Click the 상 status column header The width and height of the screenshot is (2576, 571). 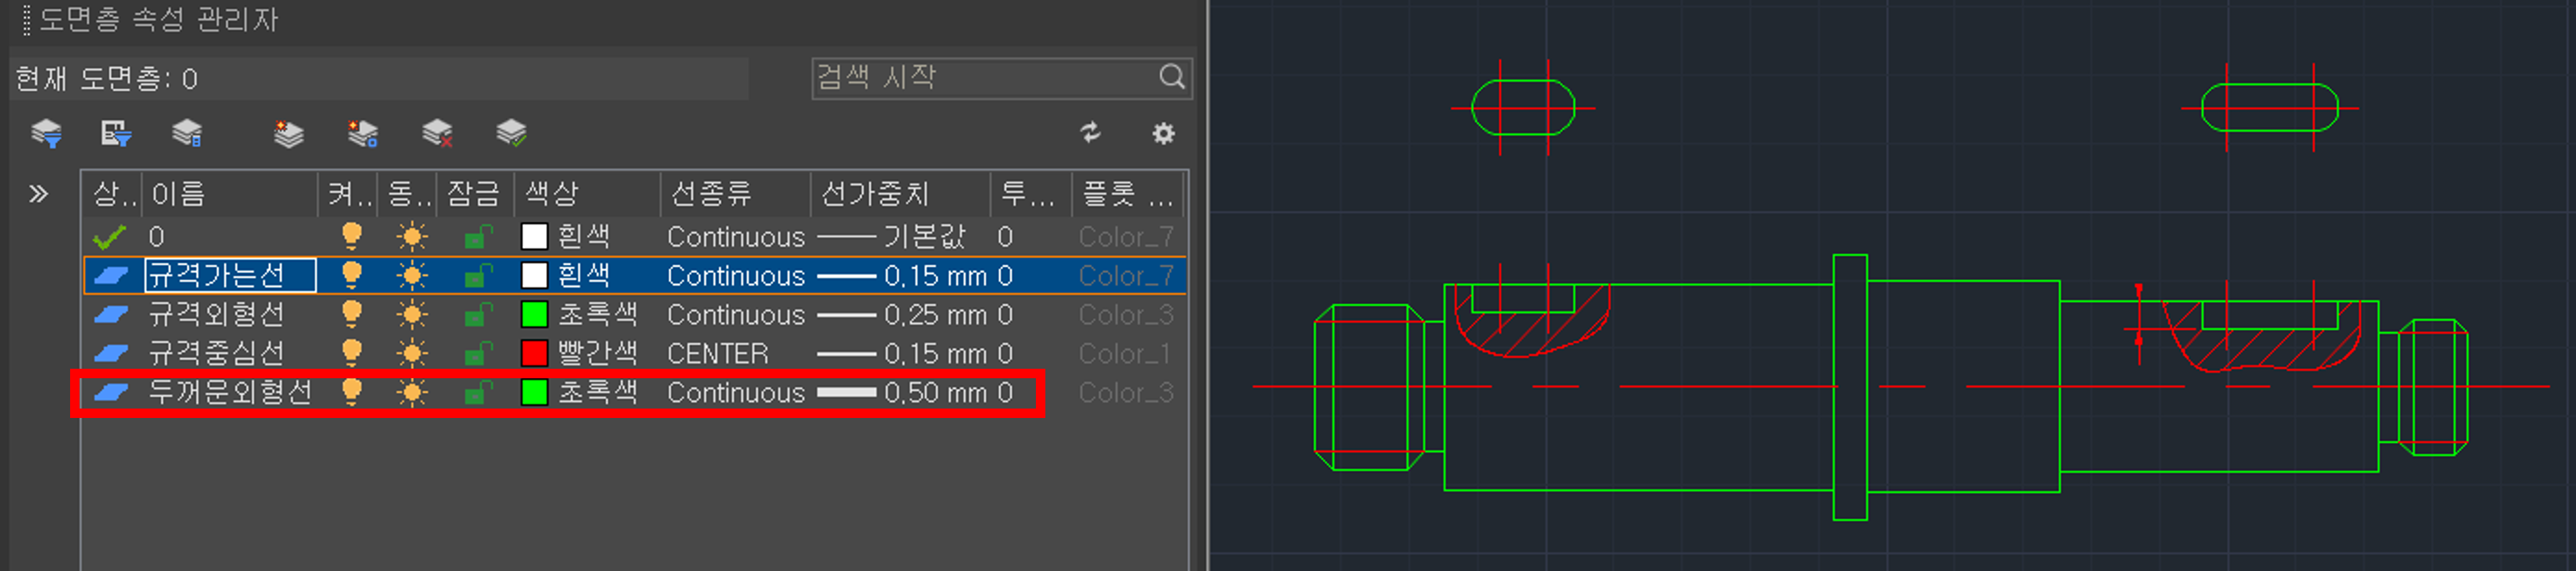pyautogui.click(x=113, y=194)
